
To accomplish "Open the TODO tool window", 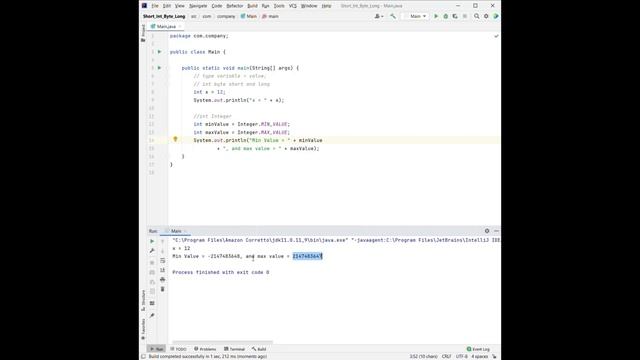I will (x=178, y=349).
